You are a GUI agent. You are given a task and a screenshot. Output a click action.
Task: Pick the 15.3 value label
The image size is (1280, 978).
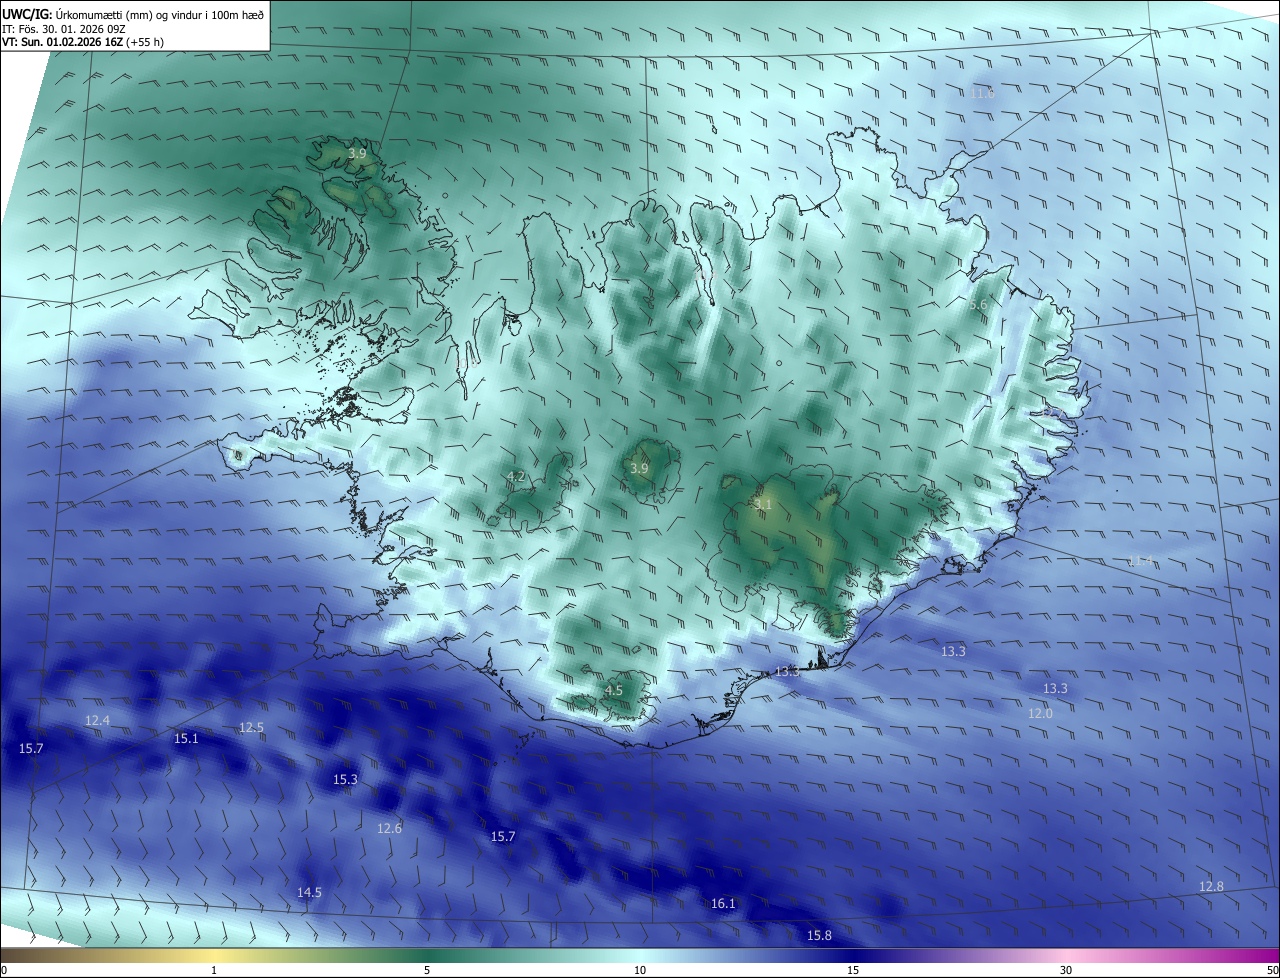(x=345, y=780)
